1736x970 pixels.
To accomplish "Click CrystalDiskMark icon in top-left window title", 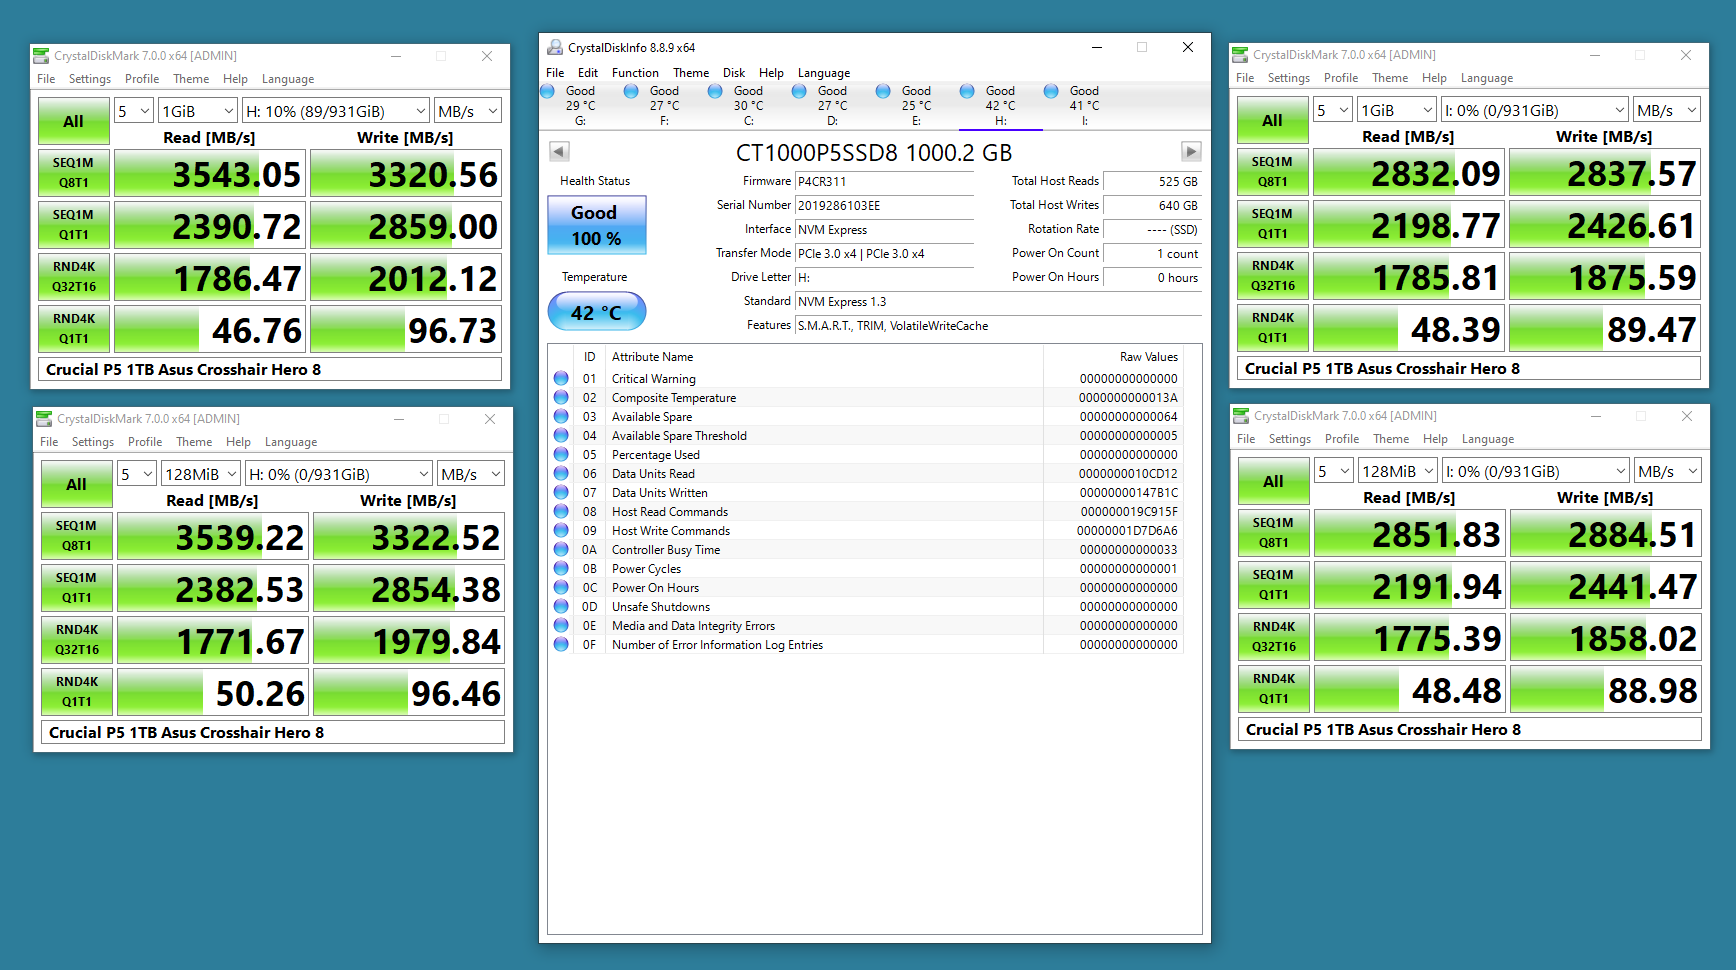I will coord(41,55).
